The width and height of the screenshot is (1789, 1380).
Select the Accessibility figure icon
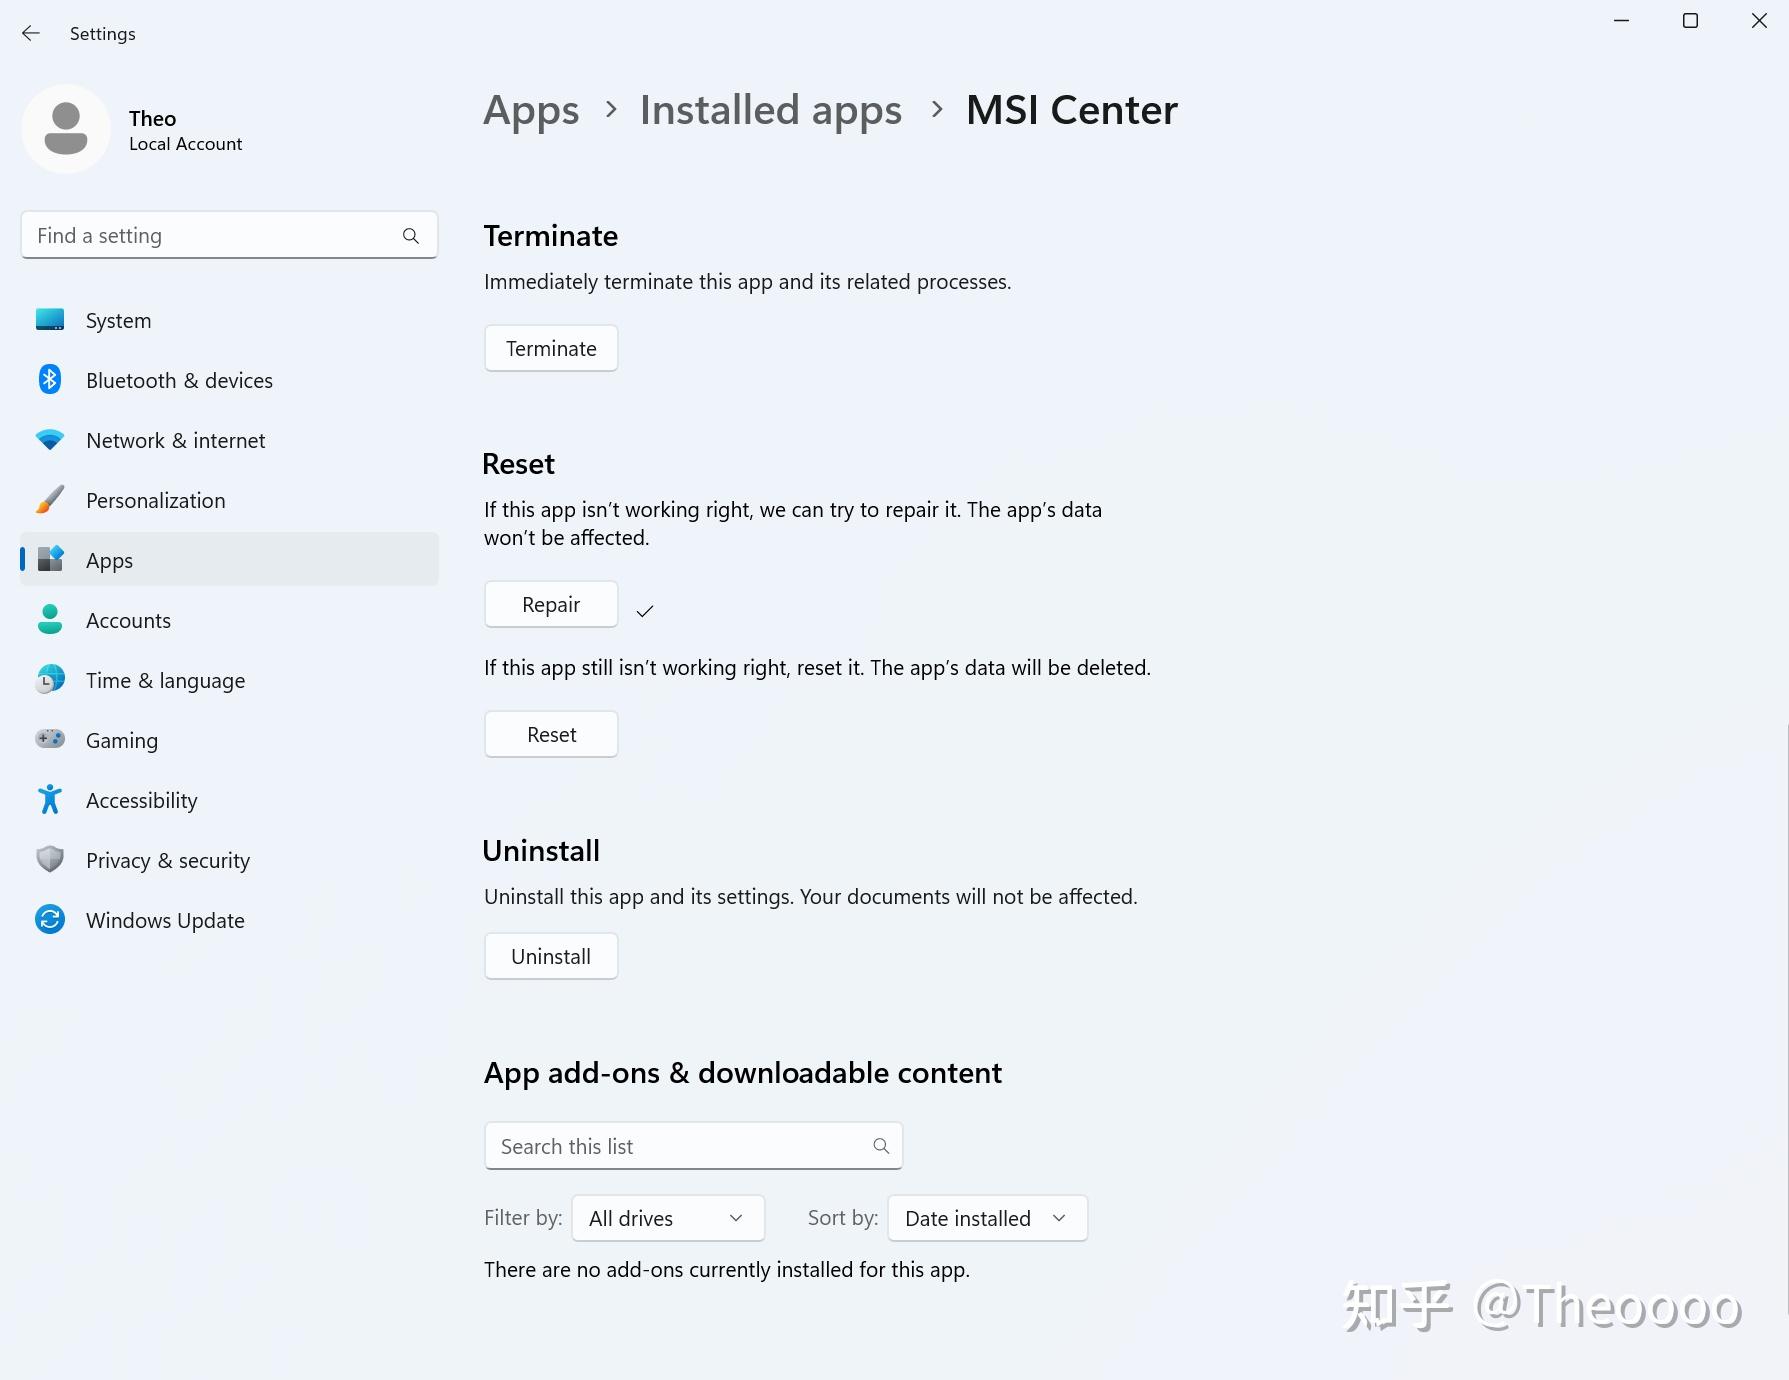(x=50, y=800)
